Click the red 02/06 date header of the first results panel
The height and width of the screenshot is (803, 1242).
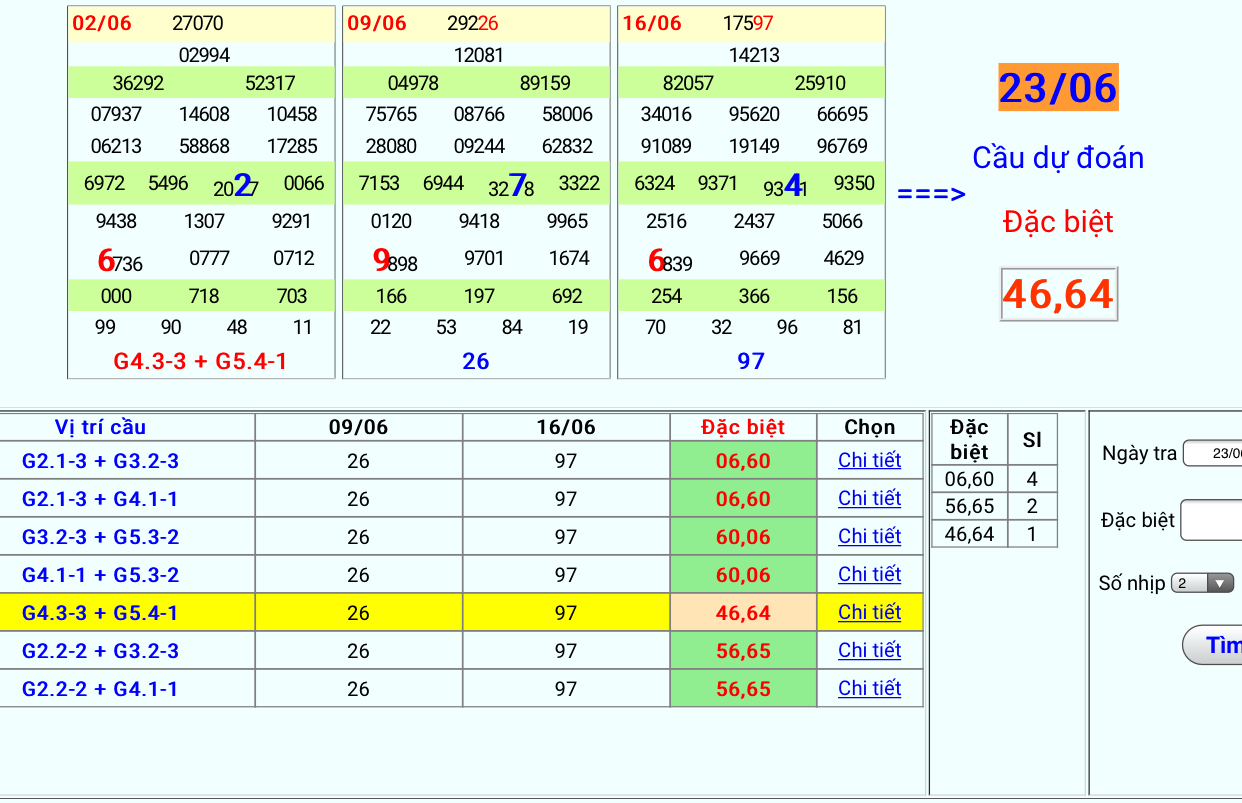coord(102,23)
